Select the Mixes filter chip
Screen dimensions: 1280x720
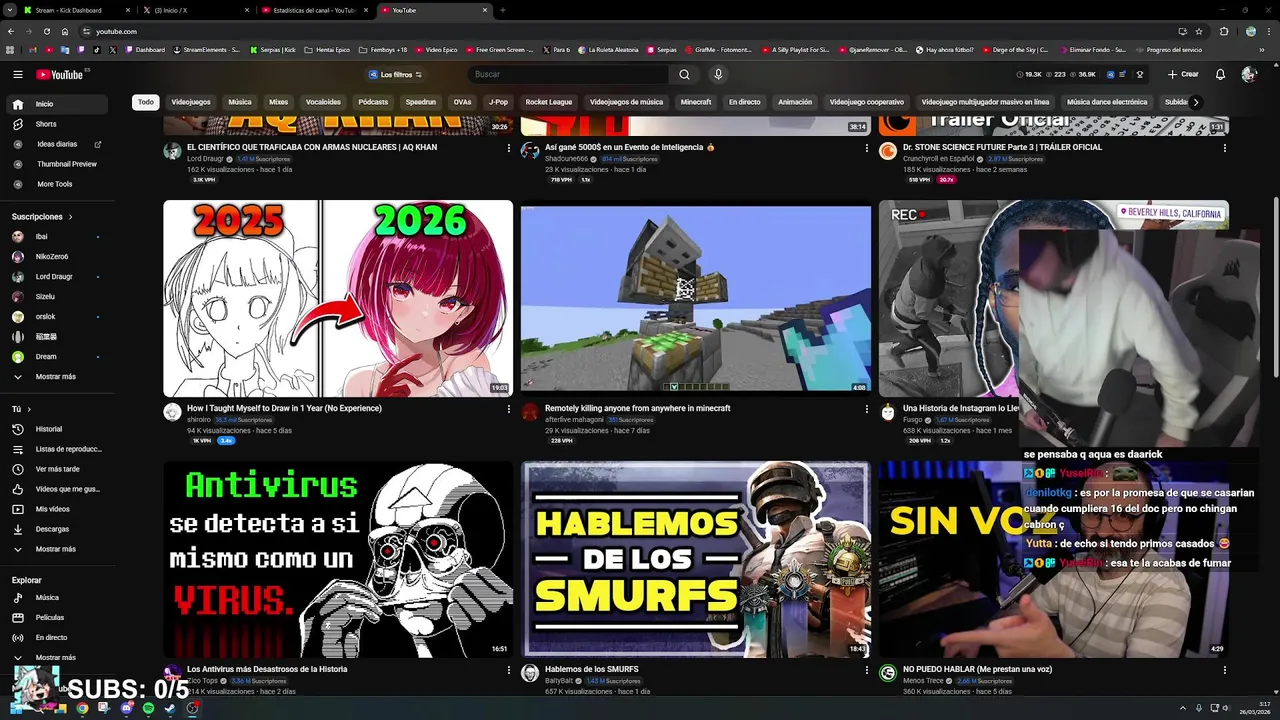[x=278, y=102]
